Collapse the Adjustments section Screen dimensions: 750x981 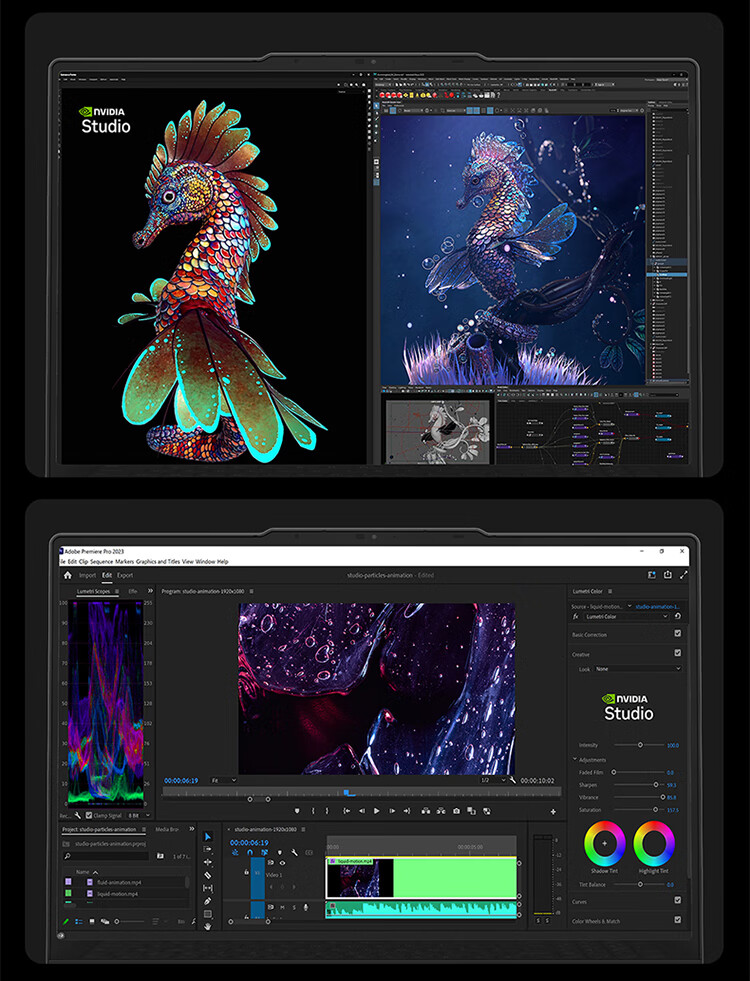coord(575,760)
